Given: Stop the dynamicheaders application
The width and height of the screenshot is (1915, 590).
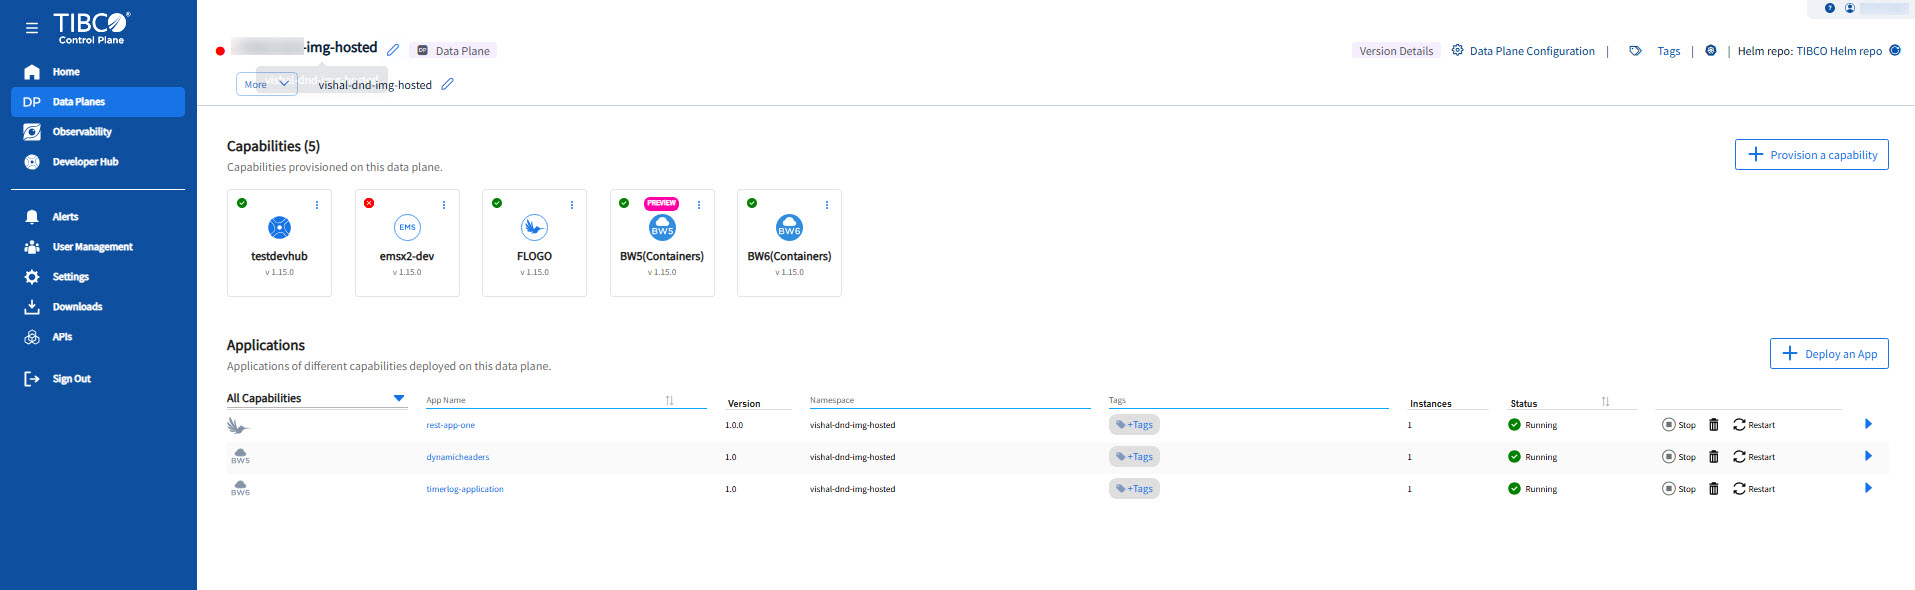Looking at the screenshot, I should point(1679,457).
